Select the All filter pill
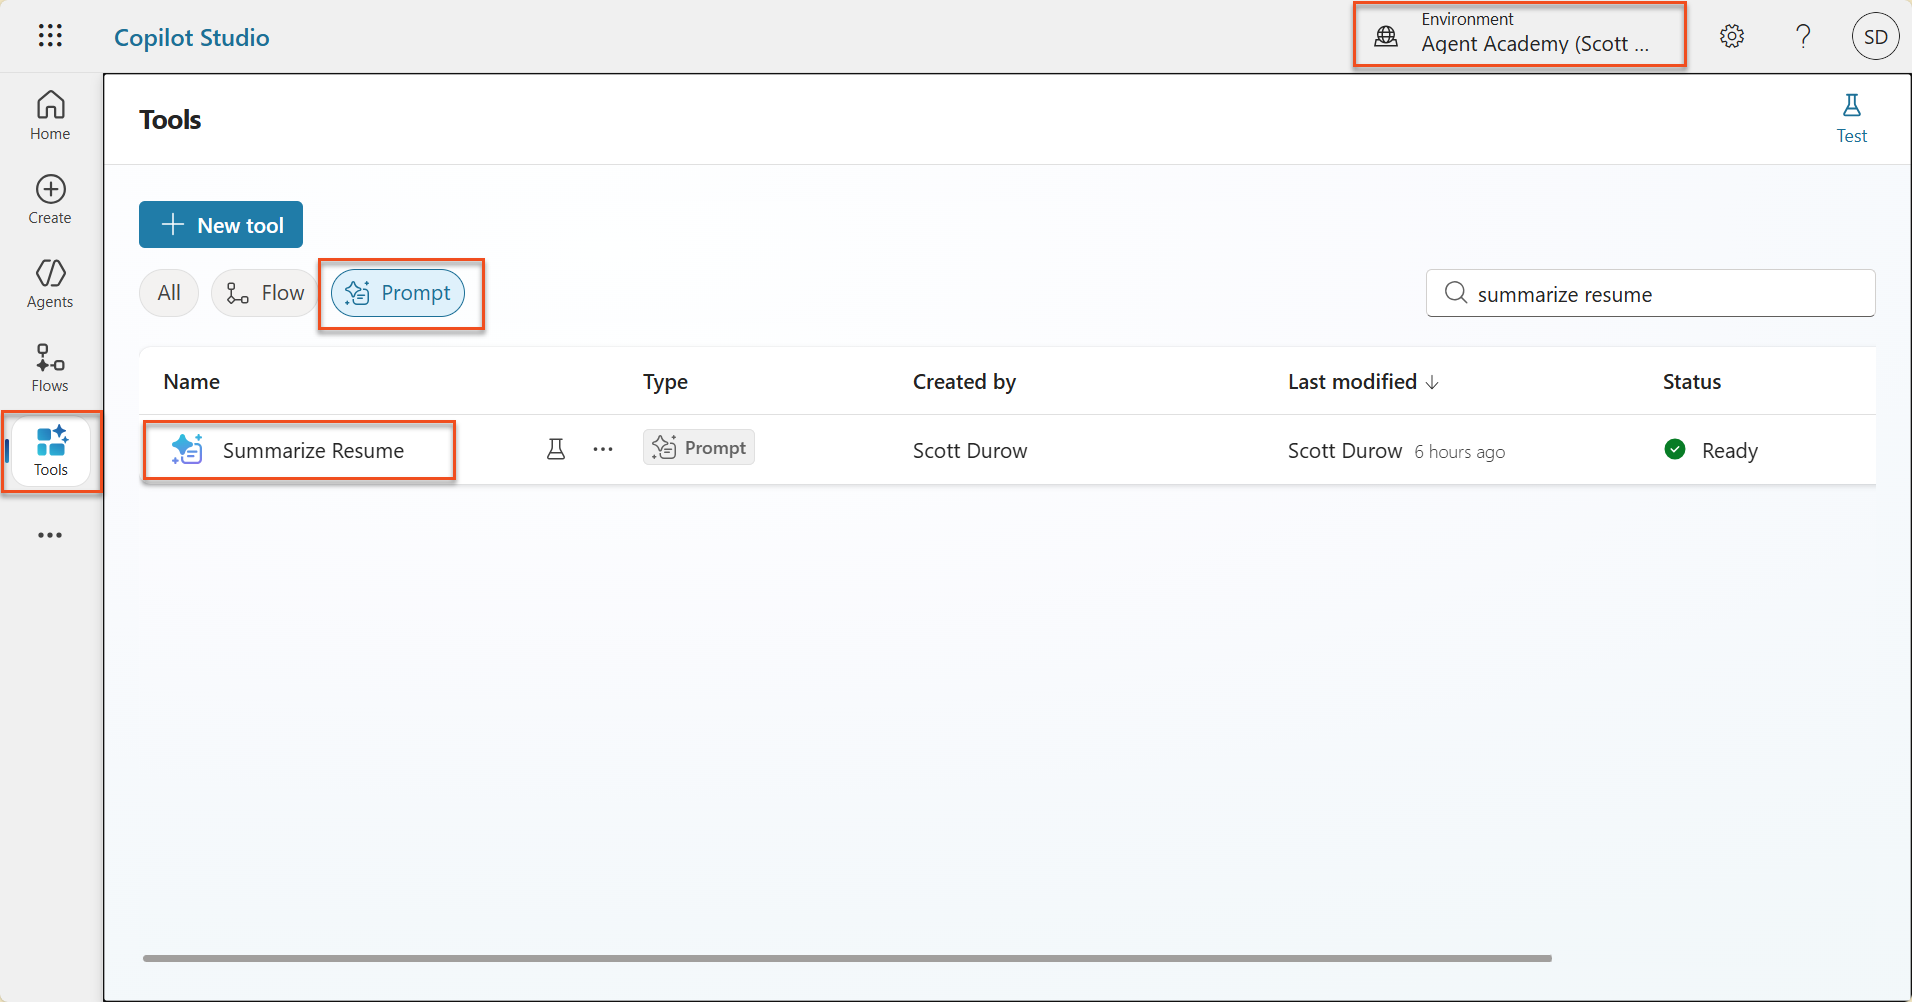 tap(169, 293)
